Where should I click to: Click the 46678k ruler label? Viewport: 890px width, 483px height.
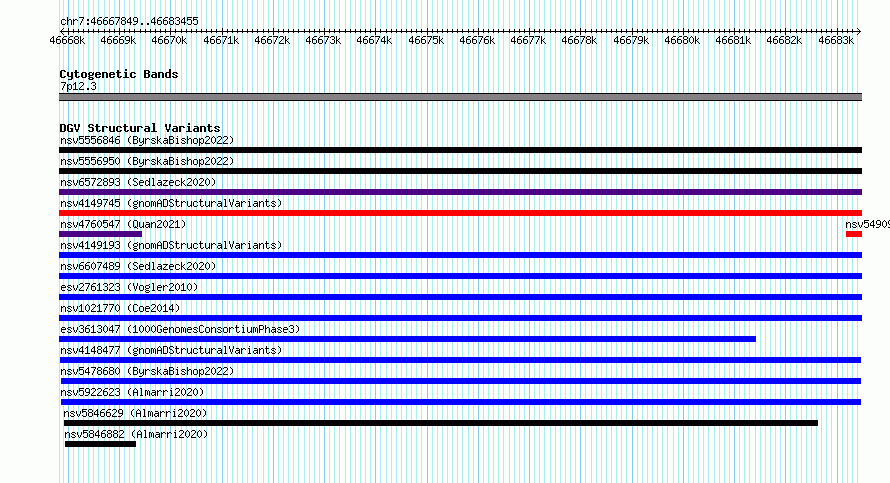pos(579,40)
